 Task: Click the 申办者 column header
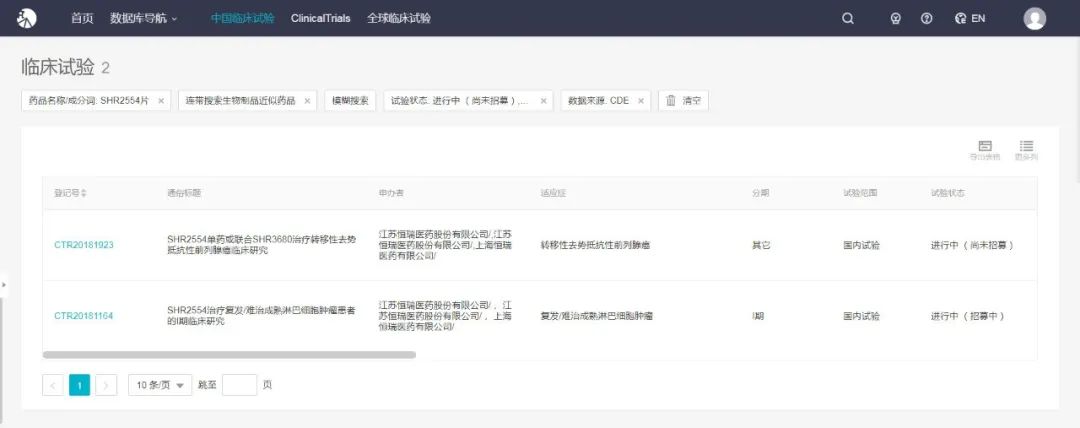(391, 194)
